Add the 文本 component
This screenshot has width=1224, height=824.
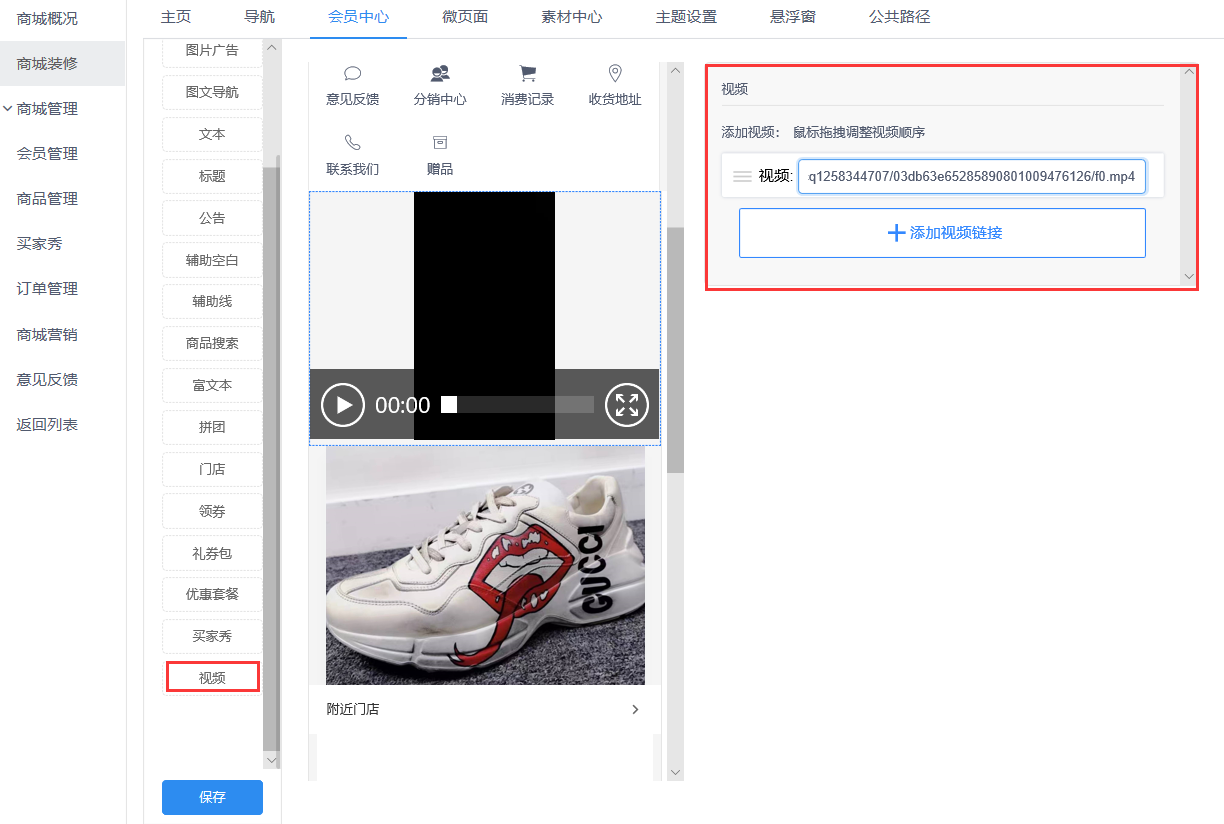[x=212, y=134]
